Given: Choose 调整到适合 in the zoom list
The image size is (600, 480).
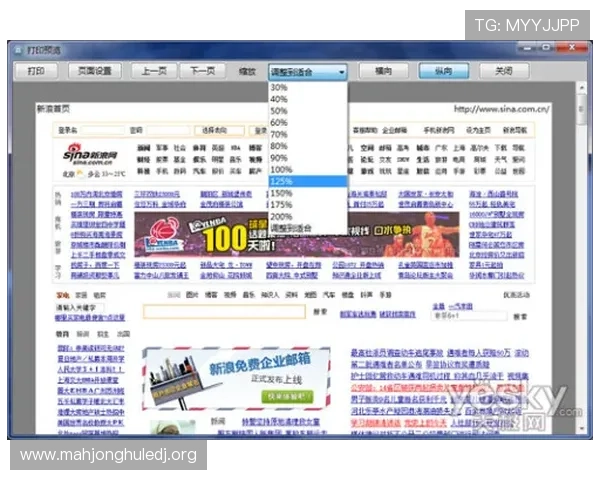Looking at the screenshot, I should 308,228.
